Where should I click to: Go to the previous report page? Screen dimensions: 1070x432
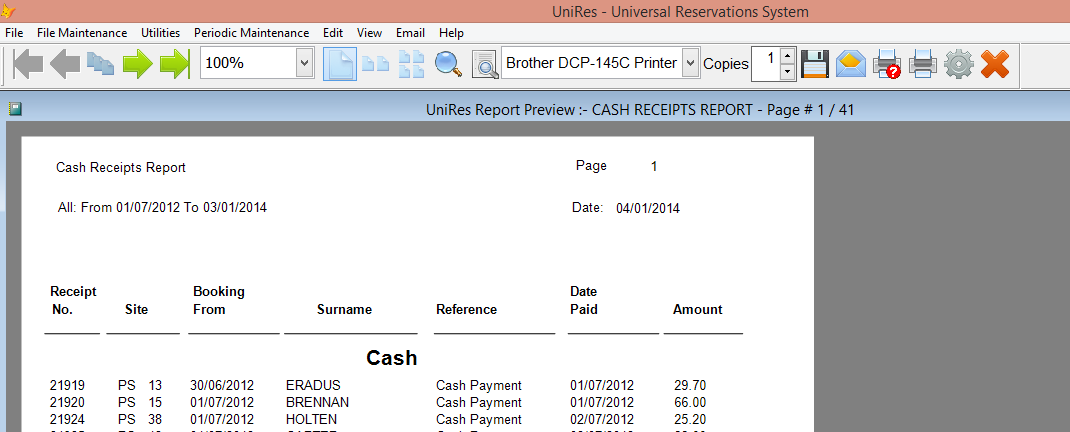65,64
